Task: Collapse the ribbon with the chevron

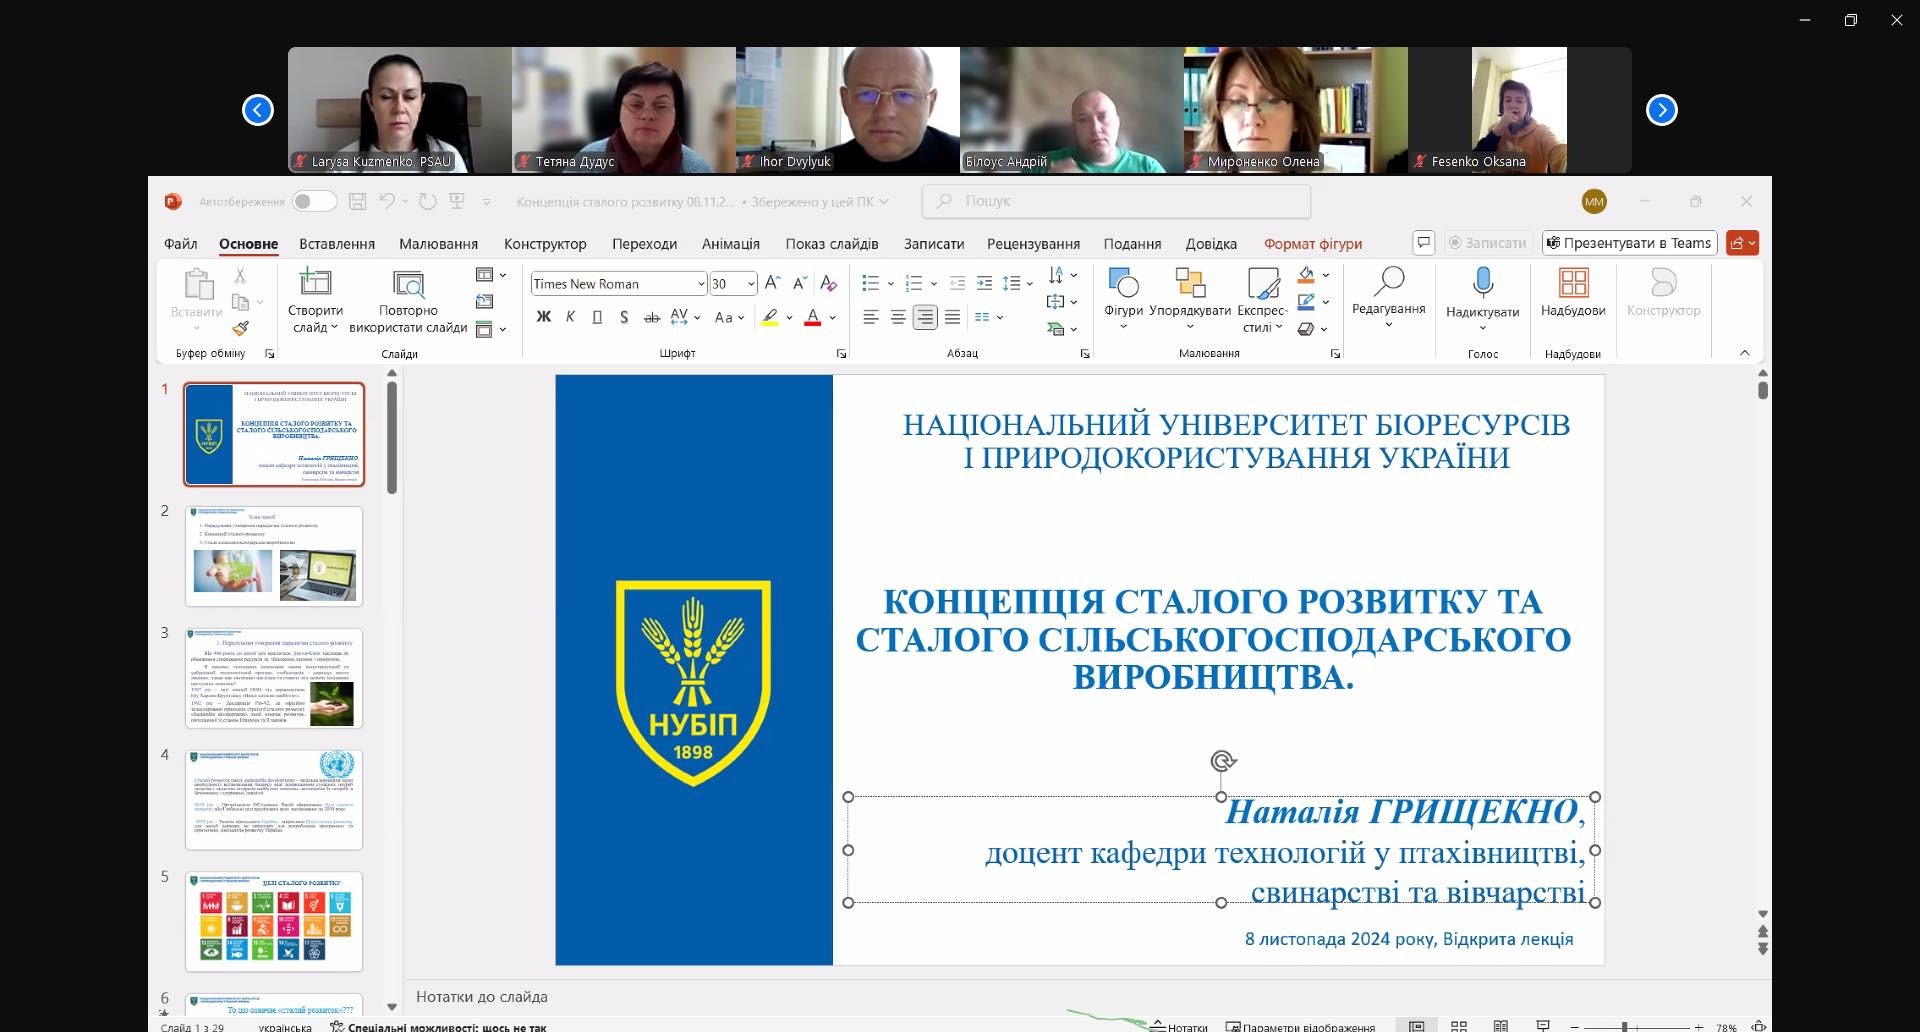Action: tap(1745, 353)
